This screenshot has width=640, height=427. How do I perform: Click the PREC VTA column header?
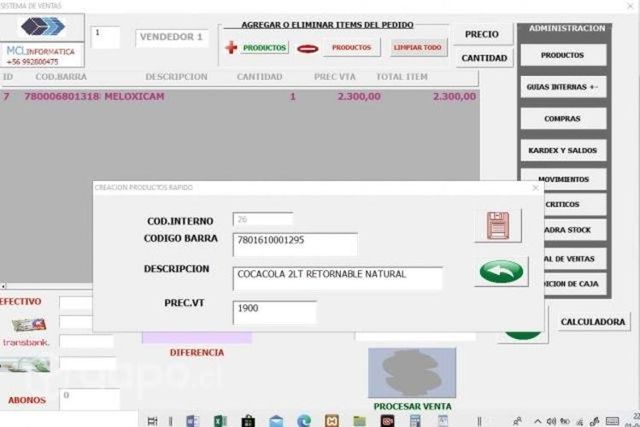coord(335,77)
